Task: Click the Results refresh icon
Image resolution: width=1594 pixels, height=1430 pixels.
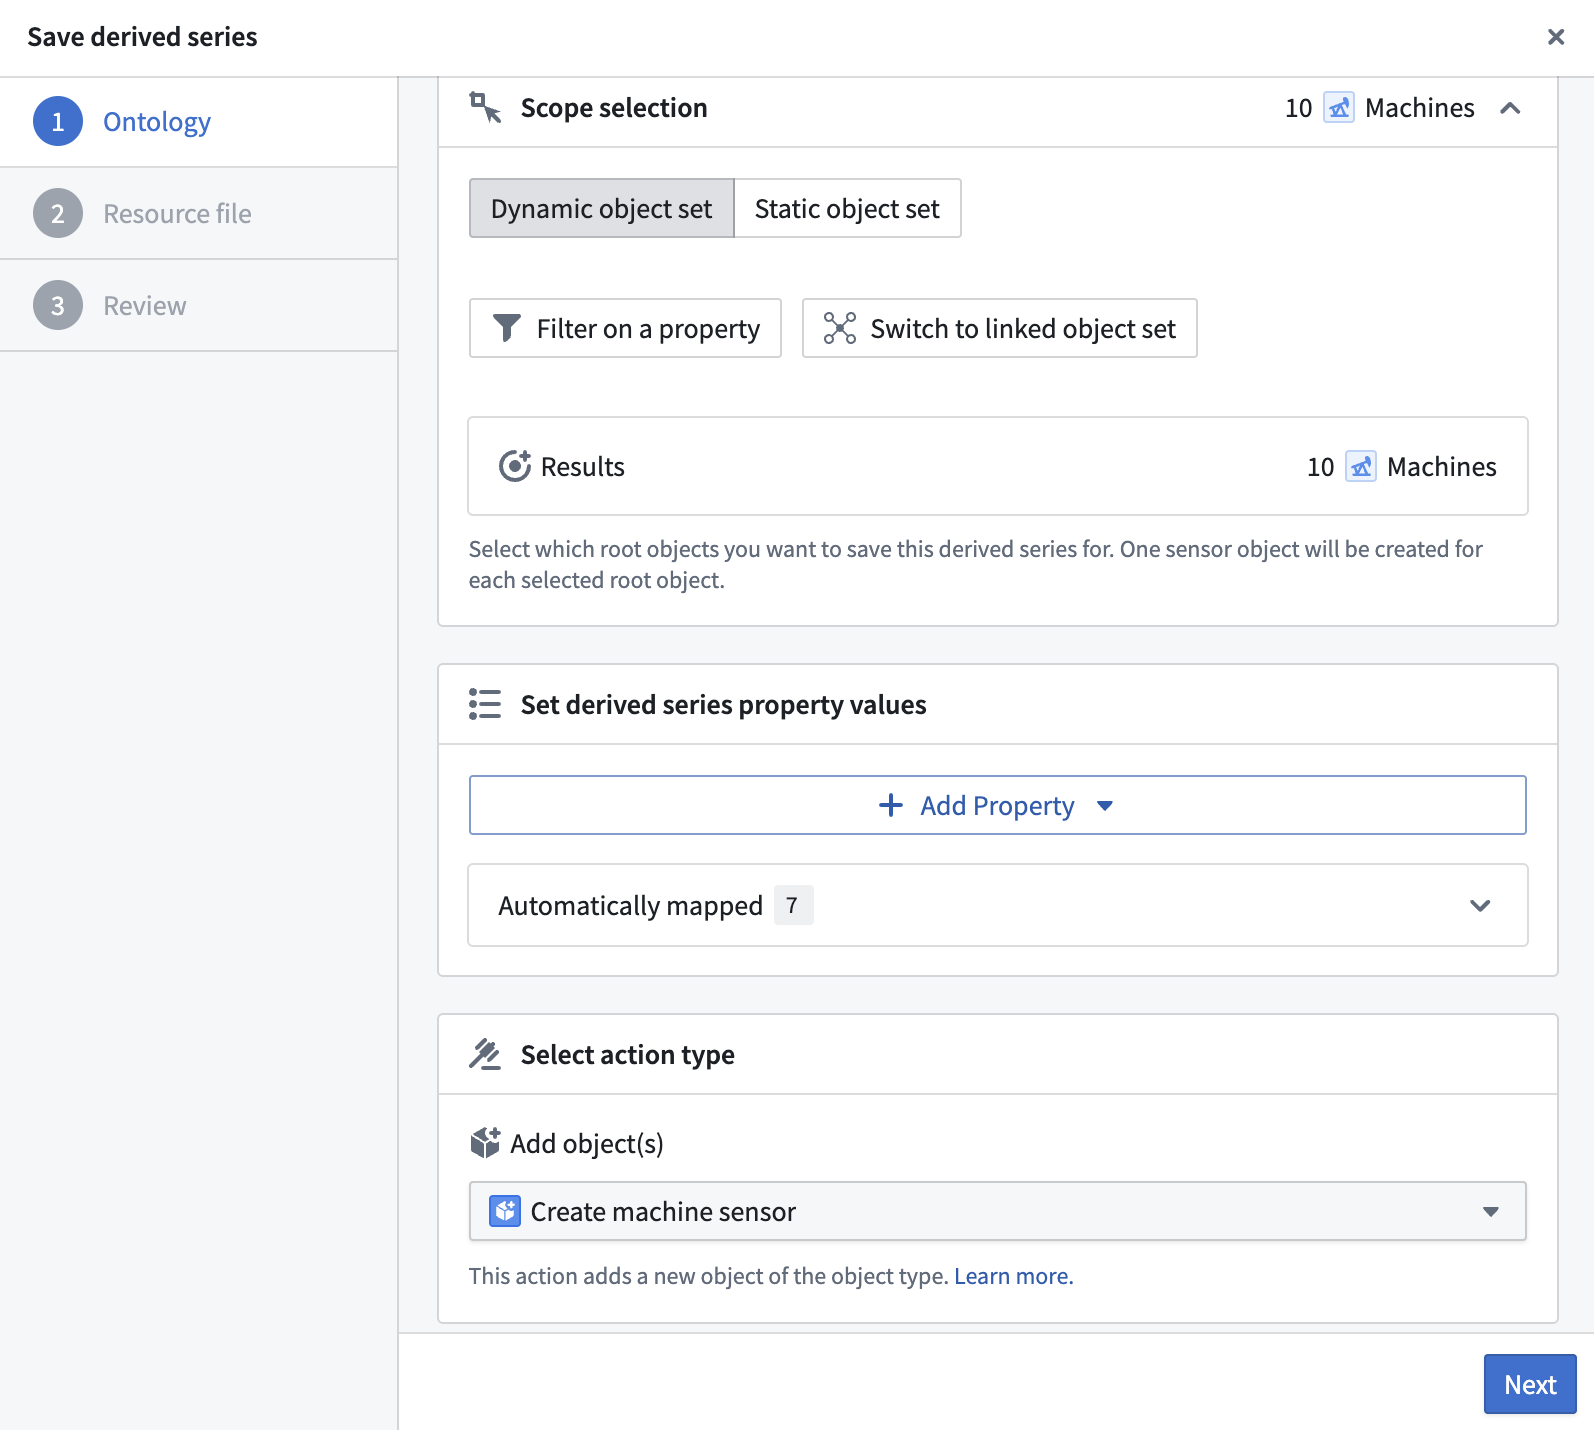Action: pyautogui.click(x=515, y=466)
